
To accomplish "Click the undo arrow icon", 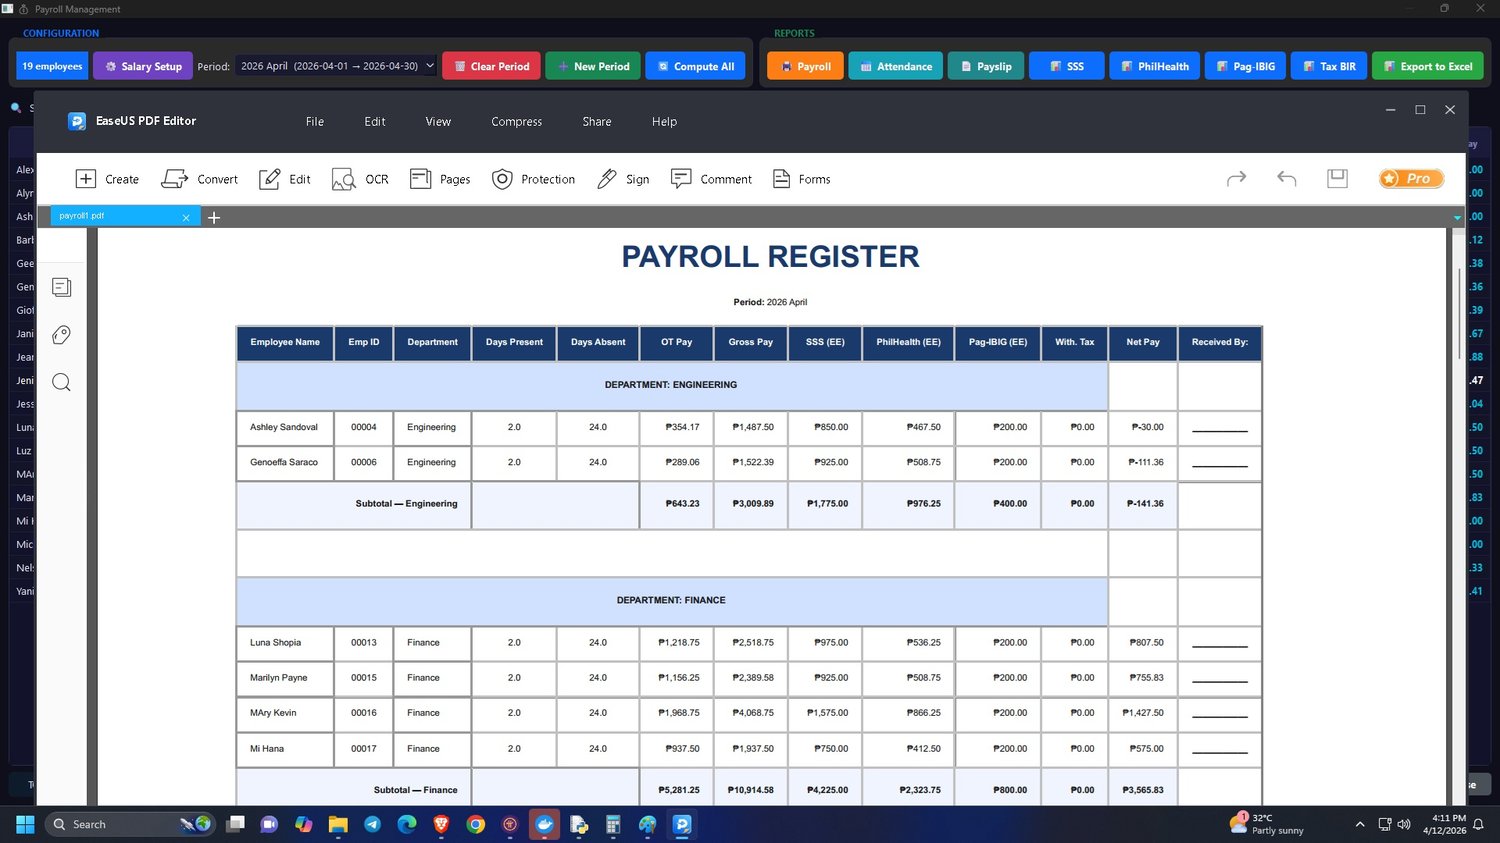I will click(1287, 178).
